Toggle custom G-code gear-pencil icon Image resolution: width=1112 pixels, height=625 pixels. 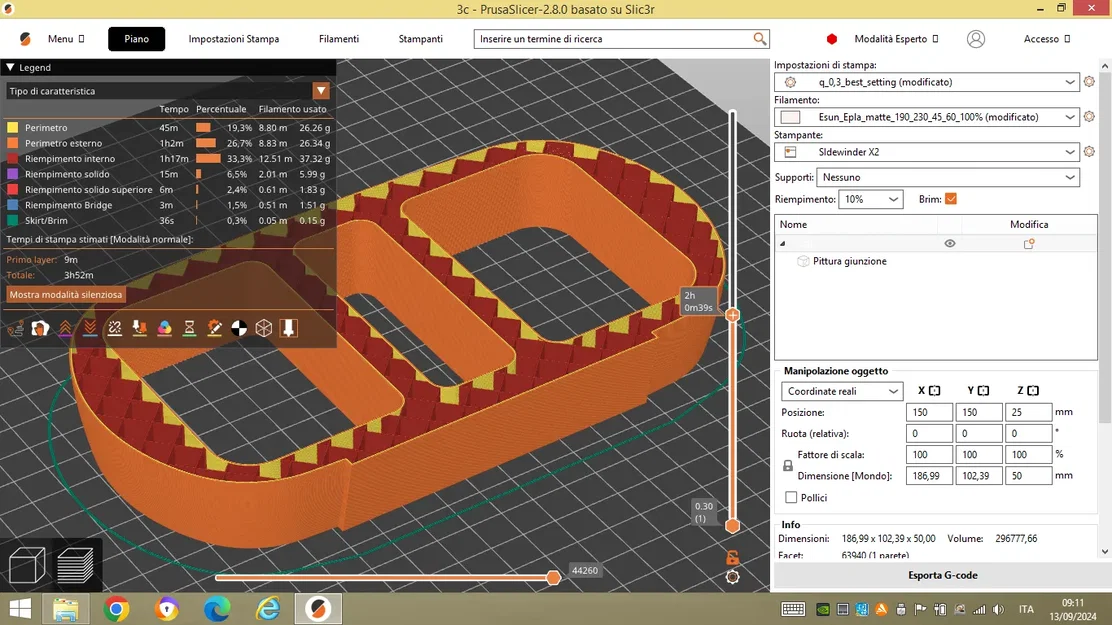point(214,328)
